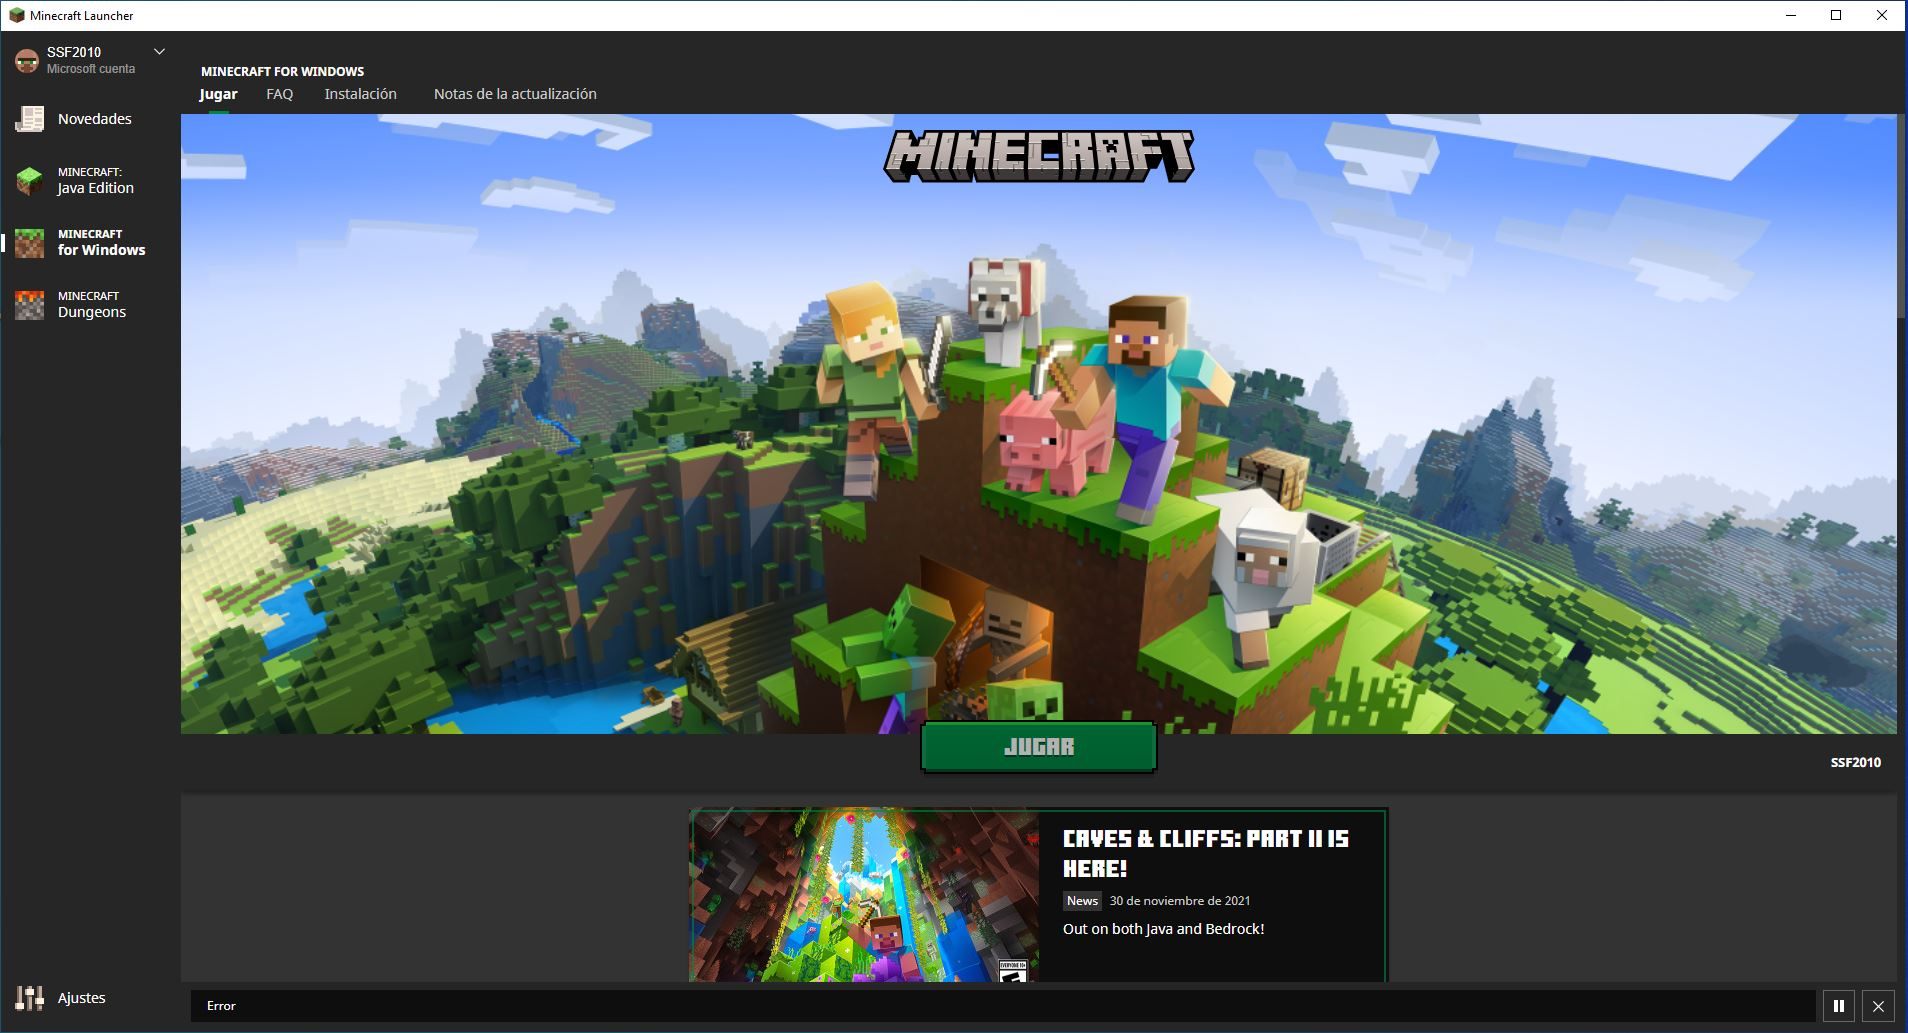Pause using the error bar pause icon
Image resolution: width=1908 pixels, height=1033 pixels.
[1839, 1006]
